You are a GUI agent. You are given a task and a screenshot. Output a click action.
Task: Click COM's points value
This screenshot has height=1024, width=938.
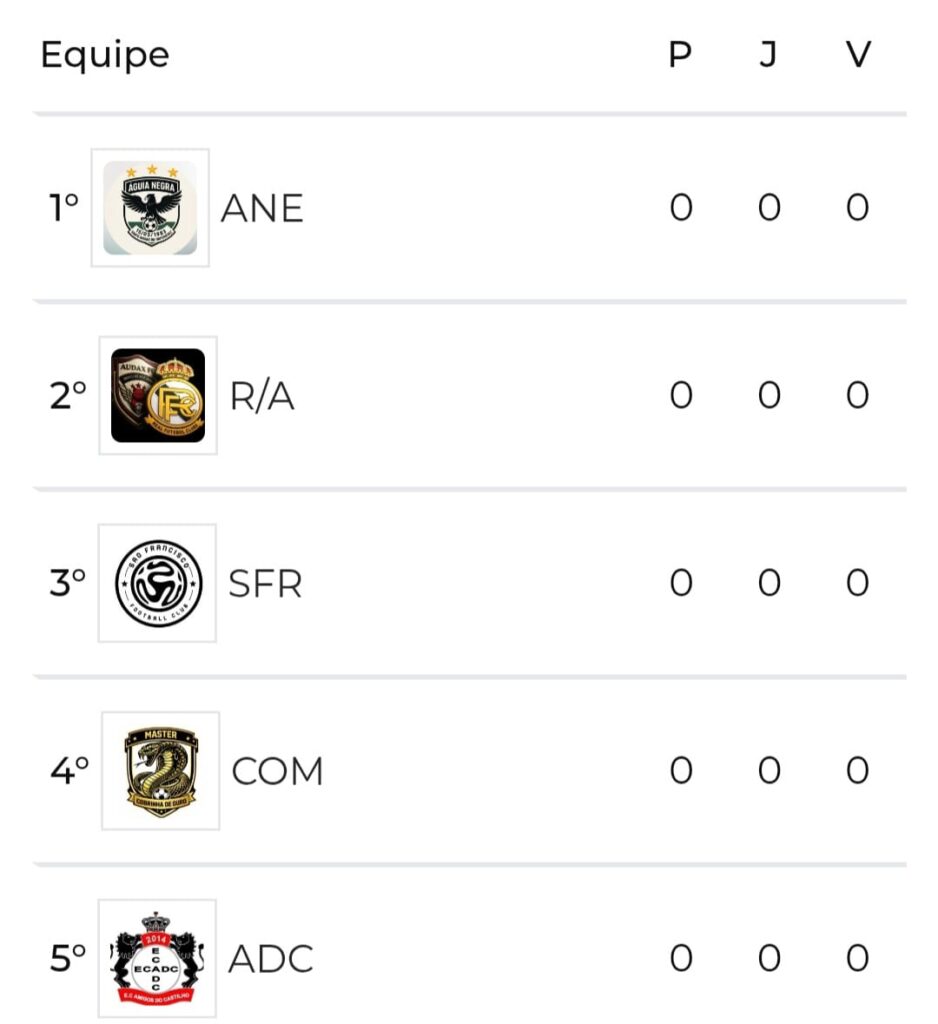[x=681, y=771]
